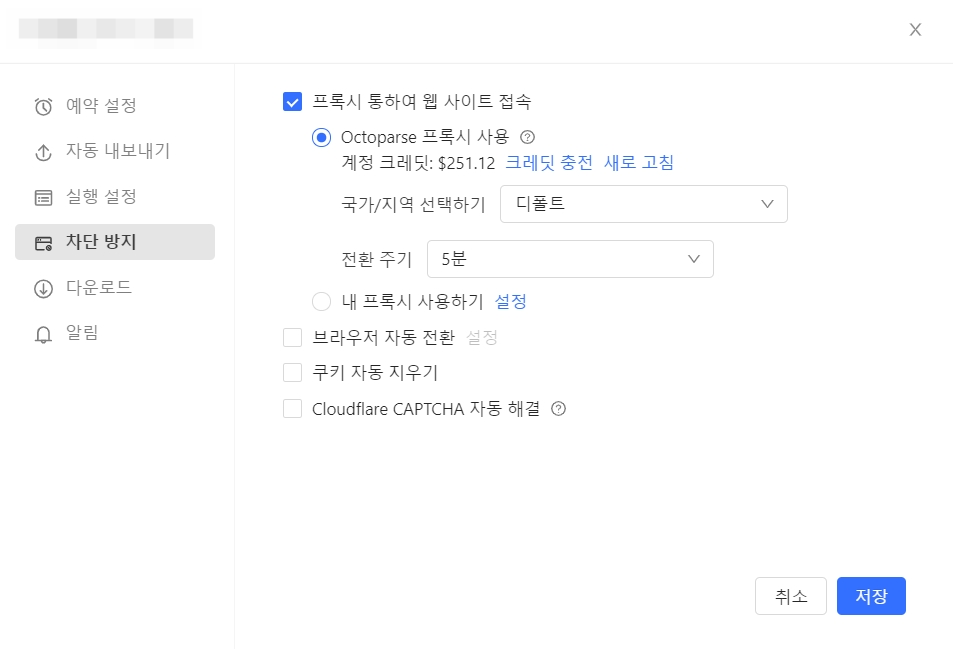The image size is (953, 649).
Task: Enable the 쿠키 자동 지우기 checkbox
Action: pos(293,373)
